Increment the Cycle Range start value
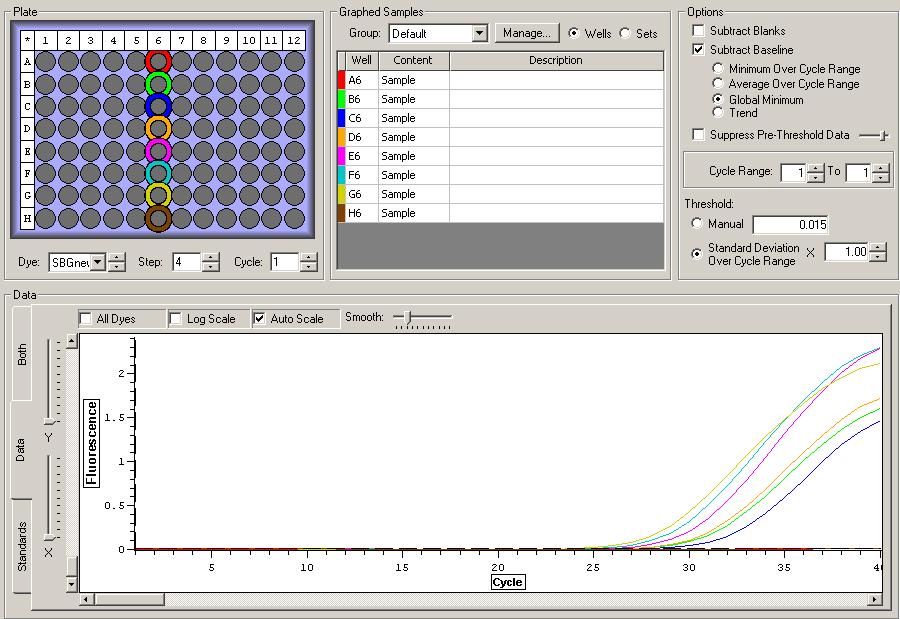Viewport: 900px width, 619px height. [x=816, y=168]
